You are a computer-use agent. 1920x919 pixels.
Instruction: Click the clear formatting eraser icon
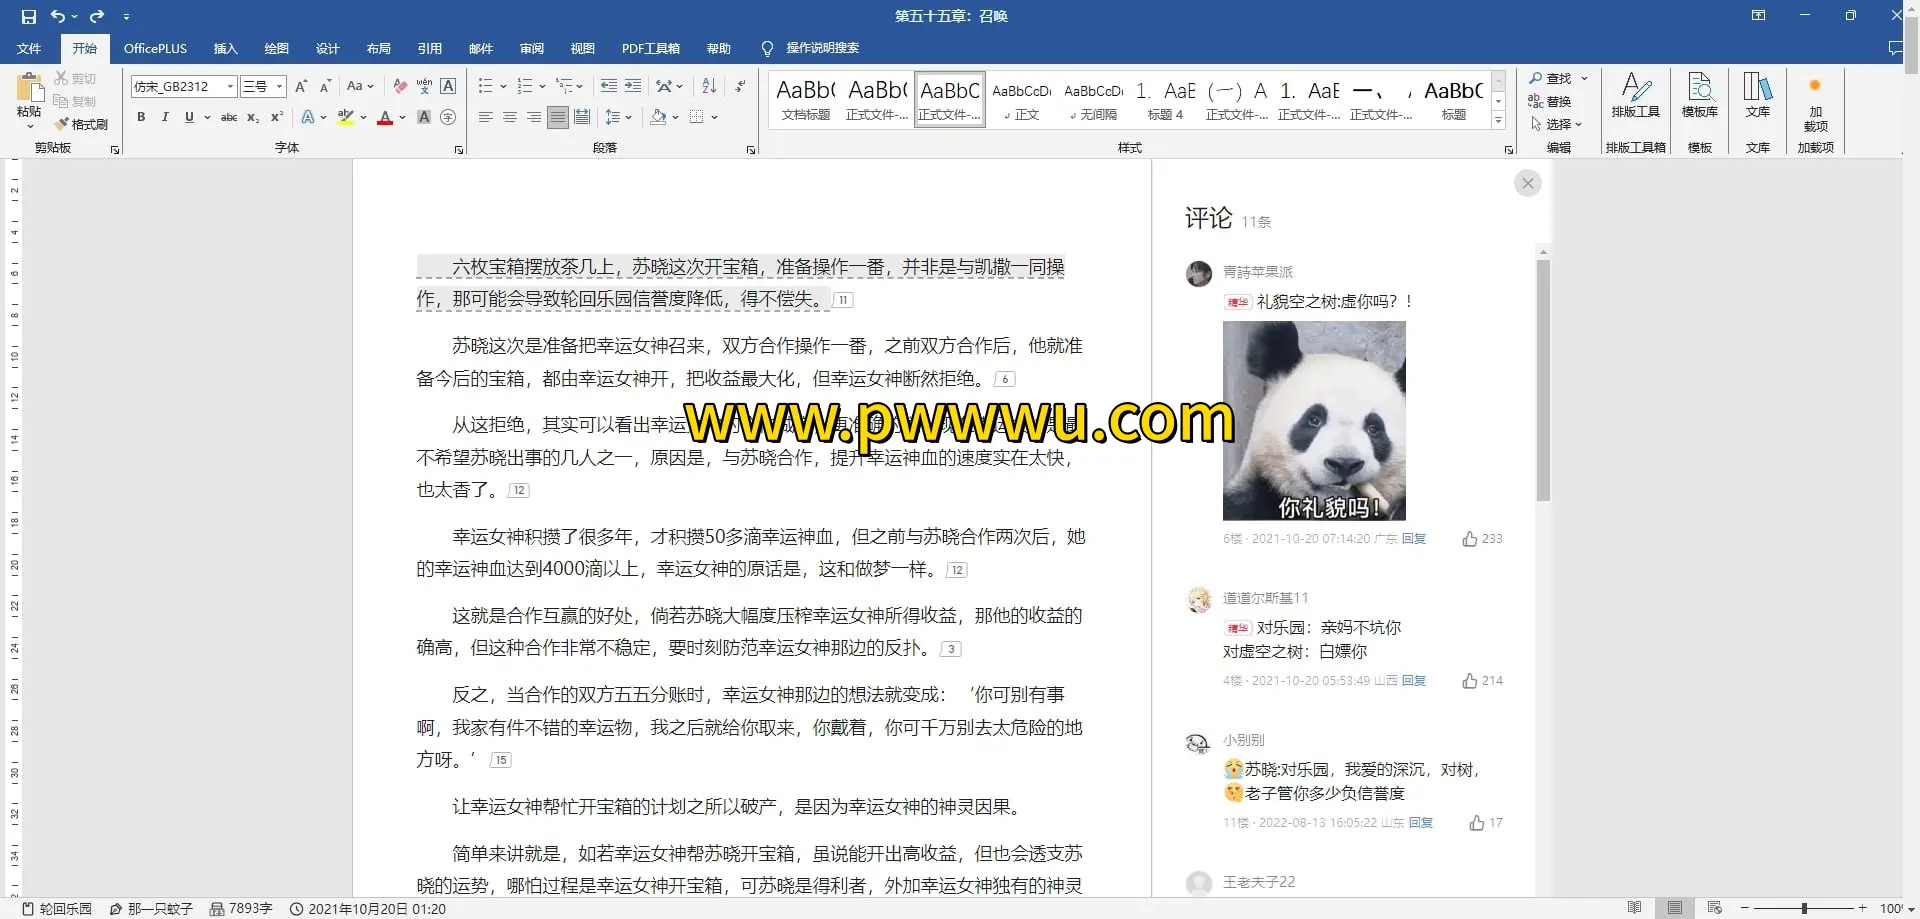tap(400, 86)
